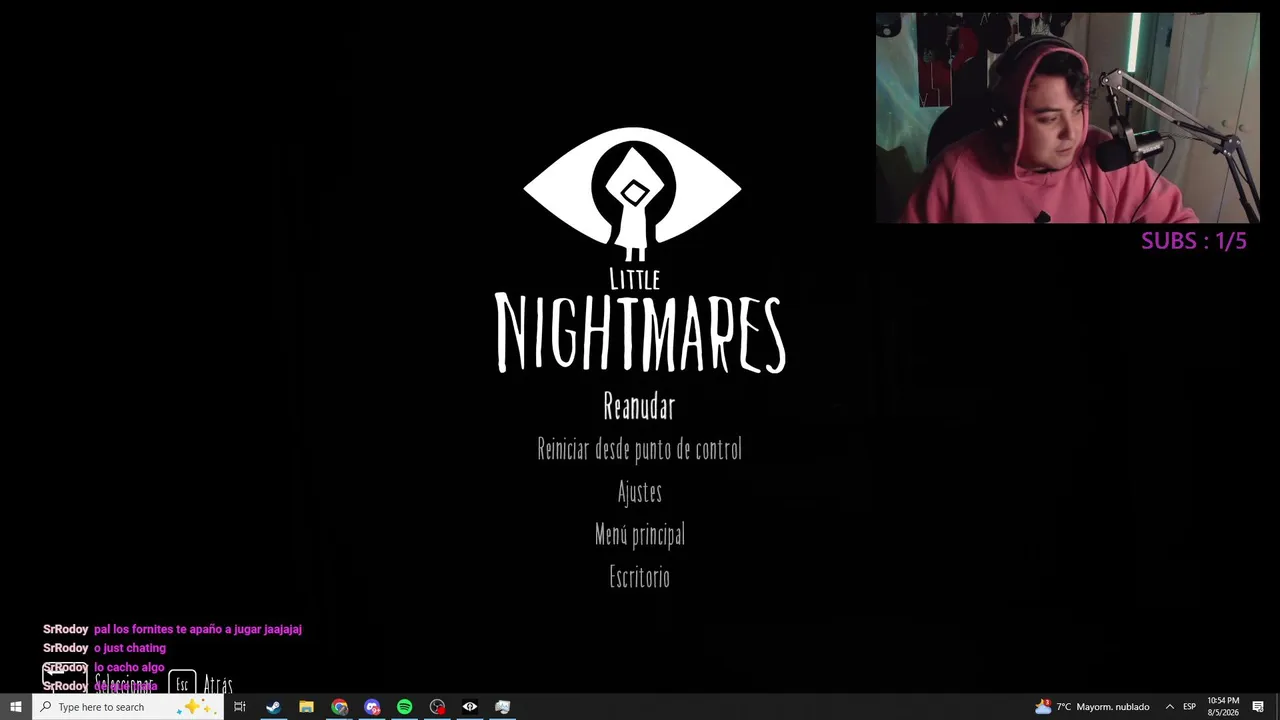Resume the game with Reanudar
The height and width of the screenshot is (720, 1280).
click(639, 406)
